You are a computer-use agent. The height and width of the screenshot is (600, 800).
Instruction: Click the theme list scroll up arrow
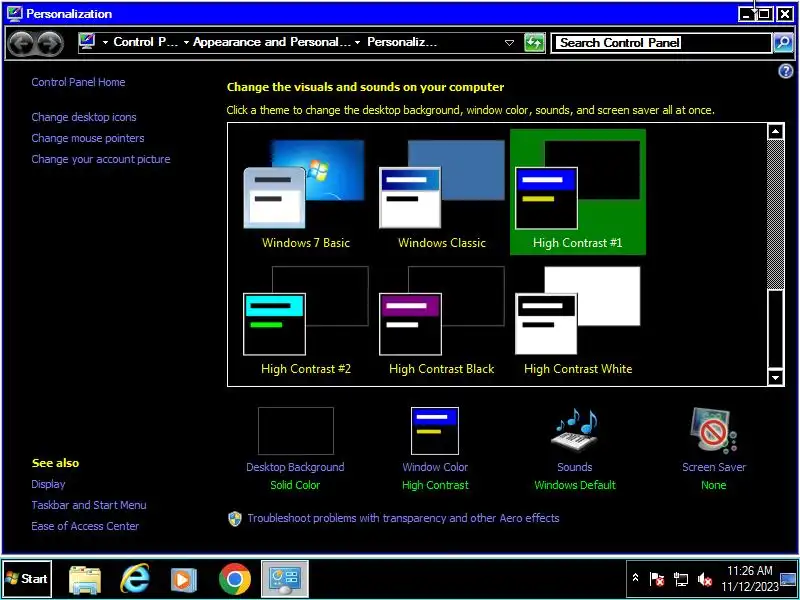pos(776,132)
